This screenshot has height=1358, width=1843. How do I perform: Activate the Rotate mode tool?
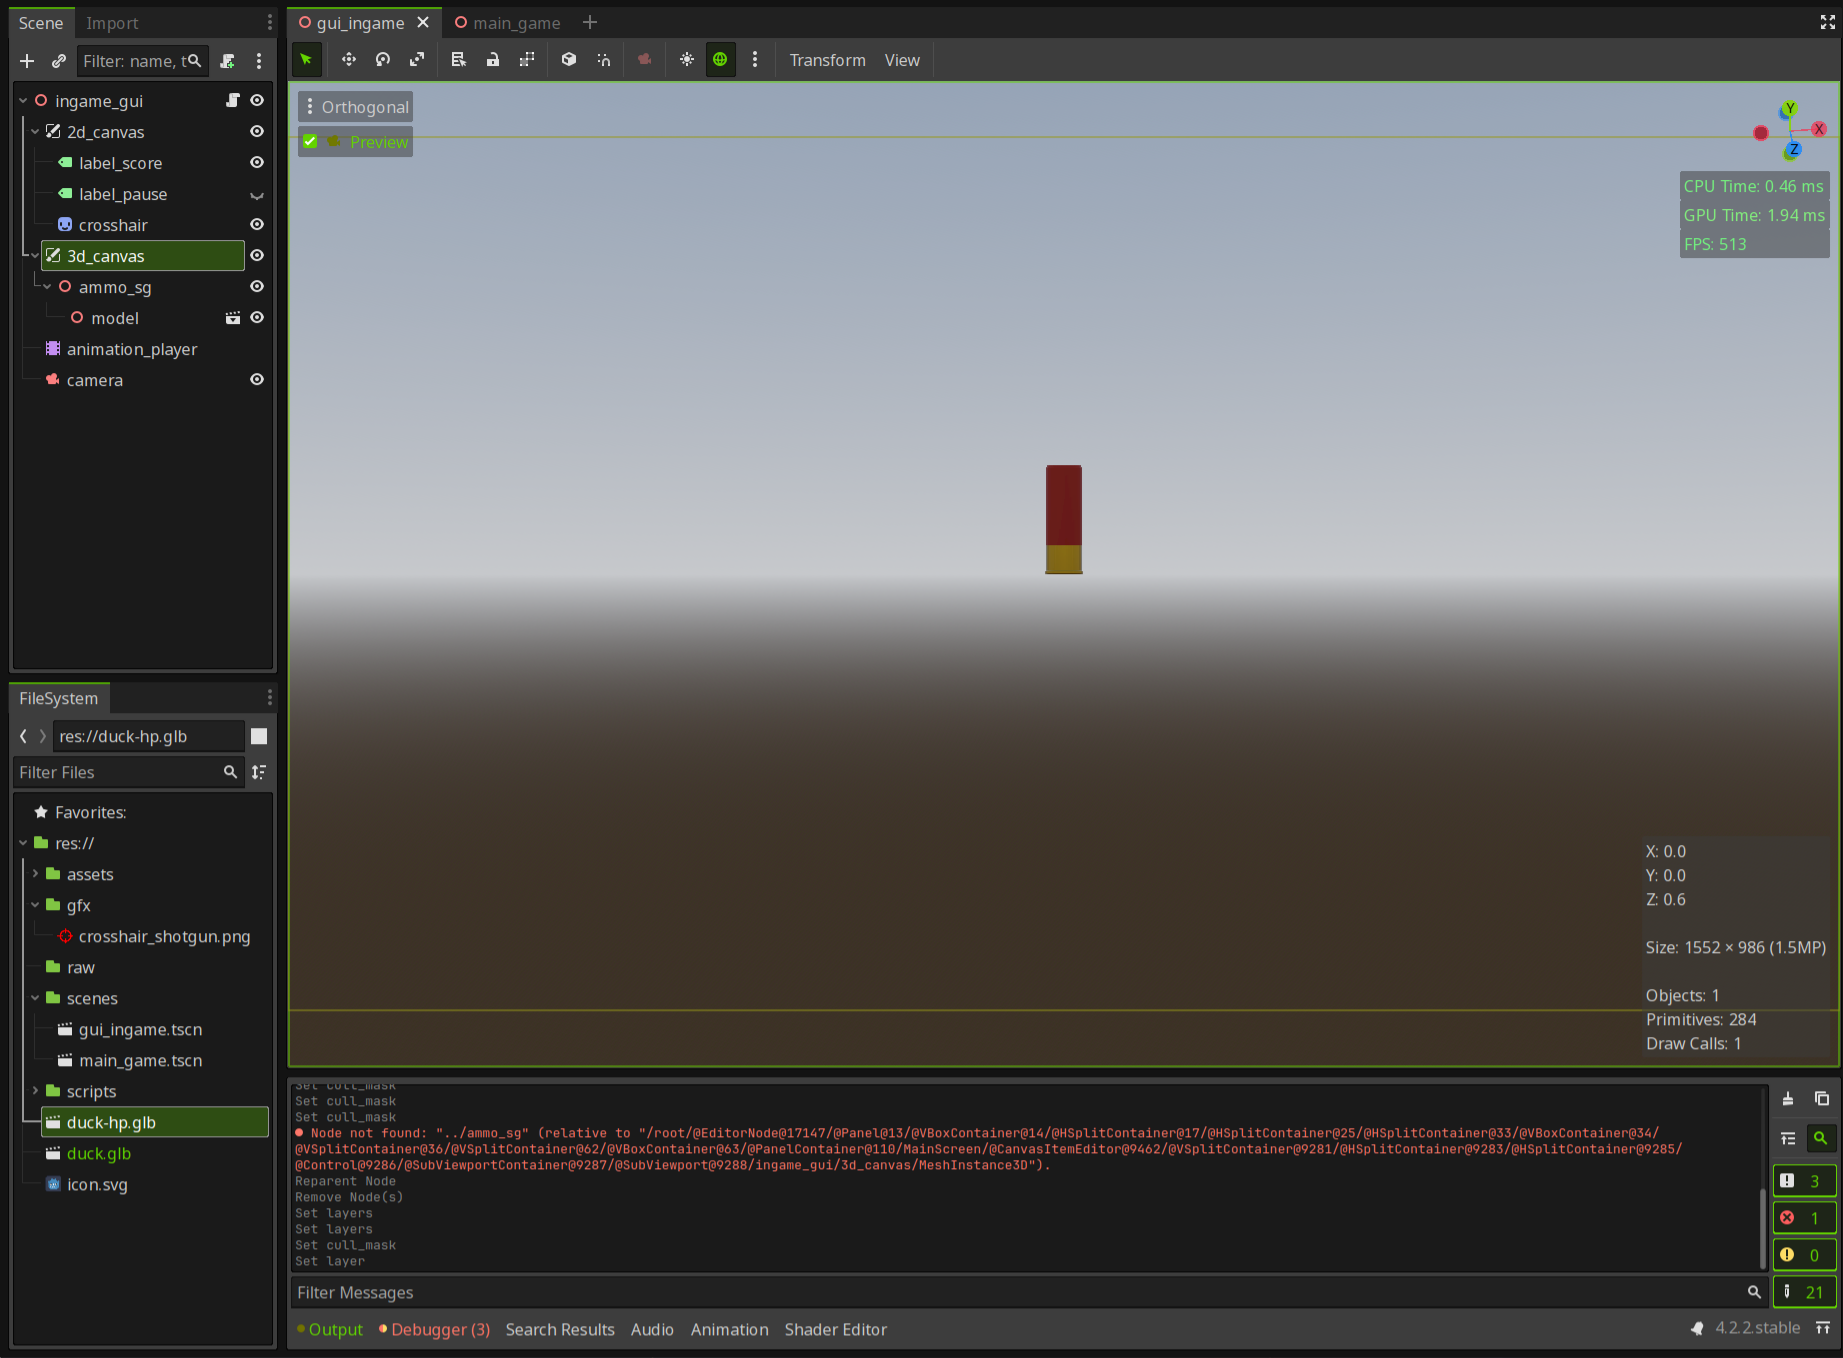tap(383, 60)
